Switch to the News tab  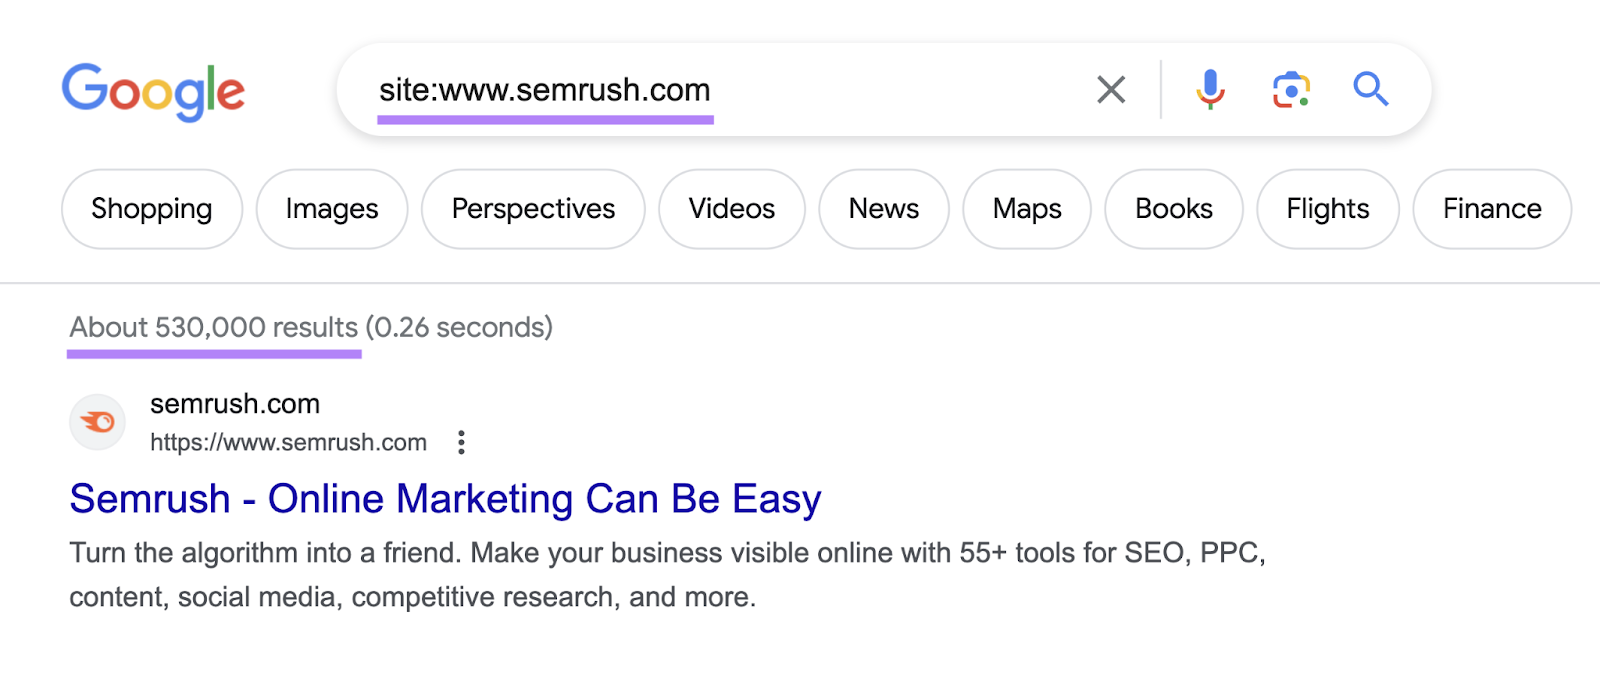883,209
